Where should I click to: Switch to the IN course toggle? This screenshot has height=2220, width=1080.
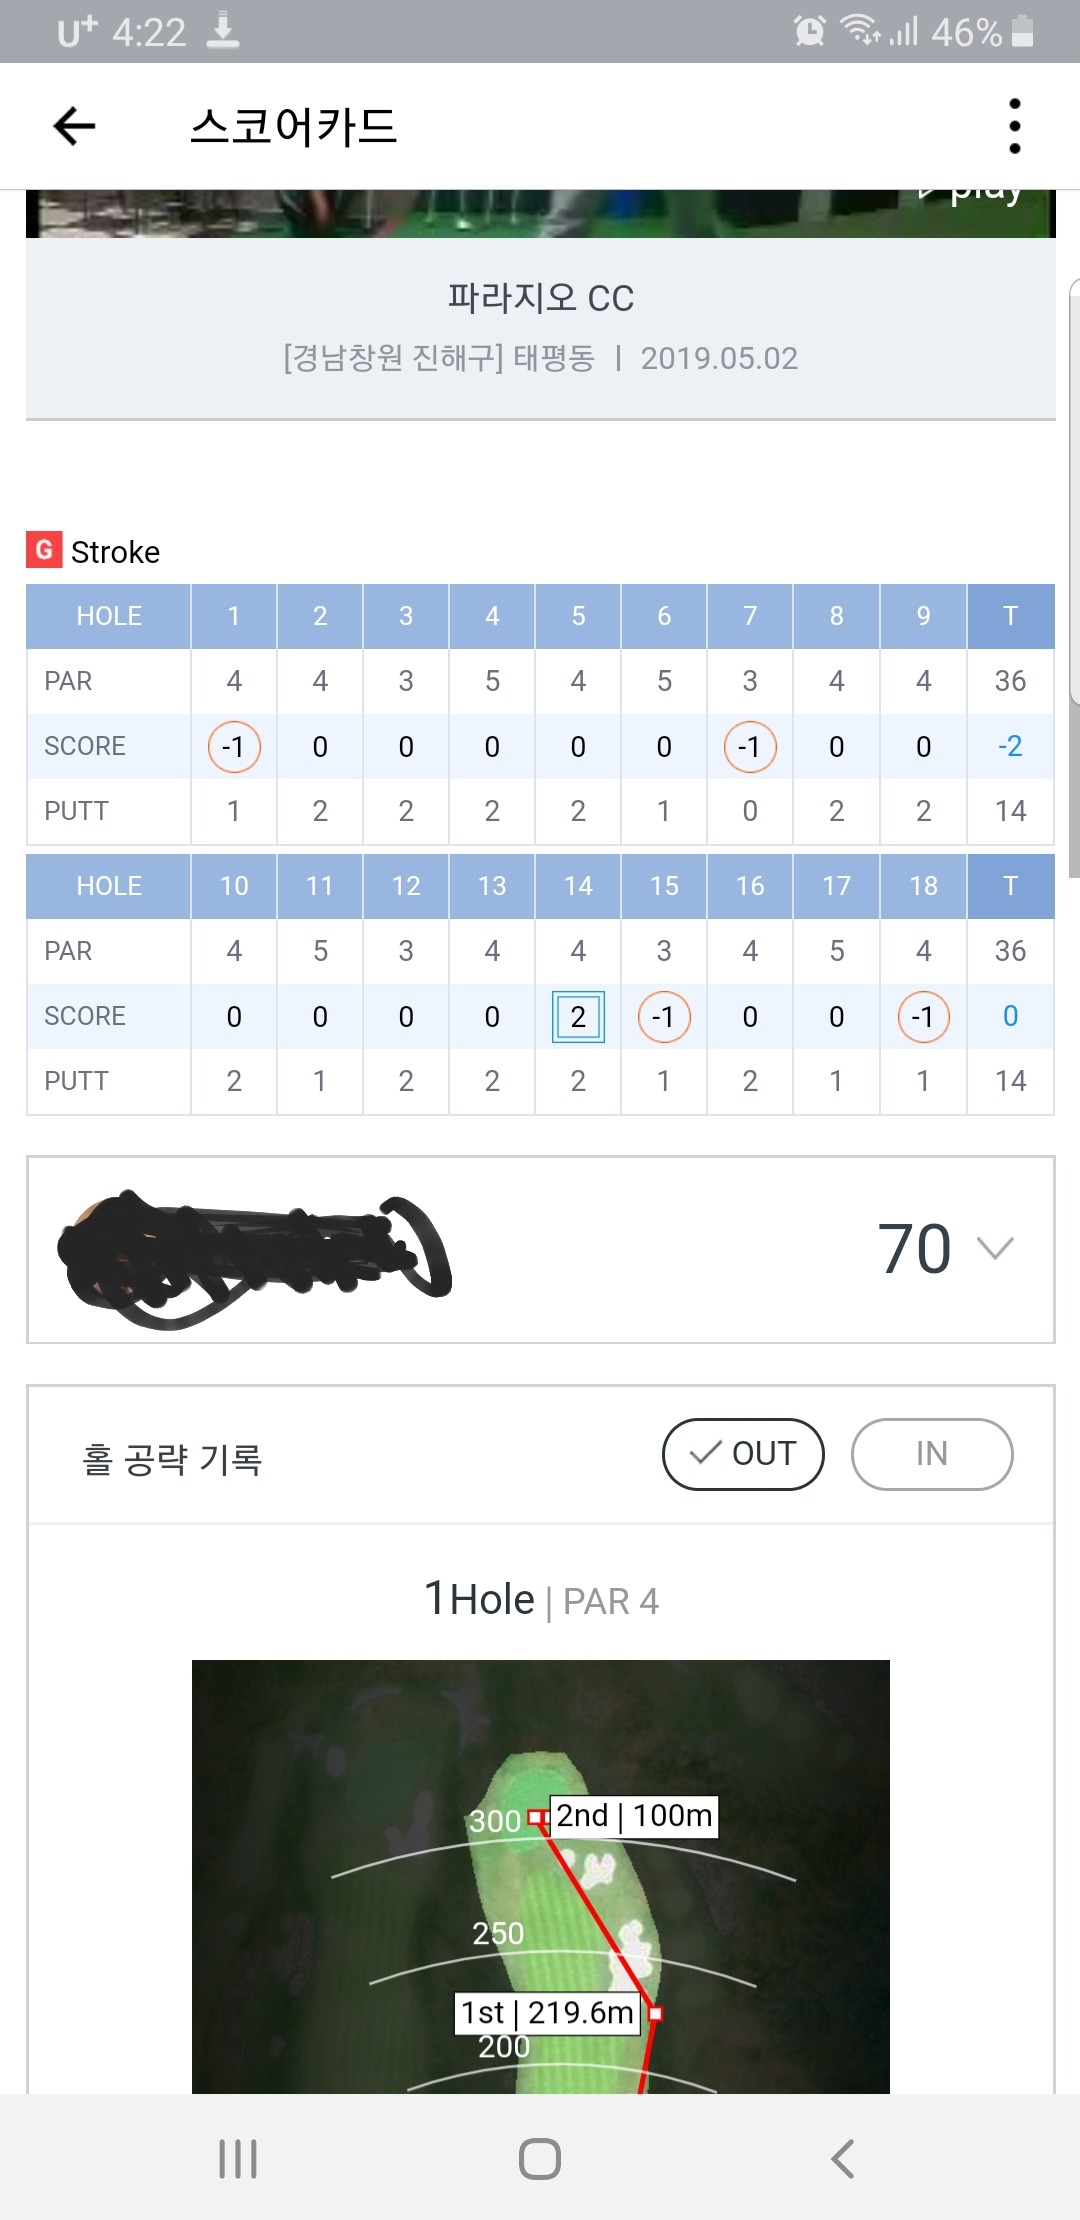tap(931, 1454)
